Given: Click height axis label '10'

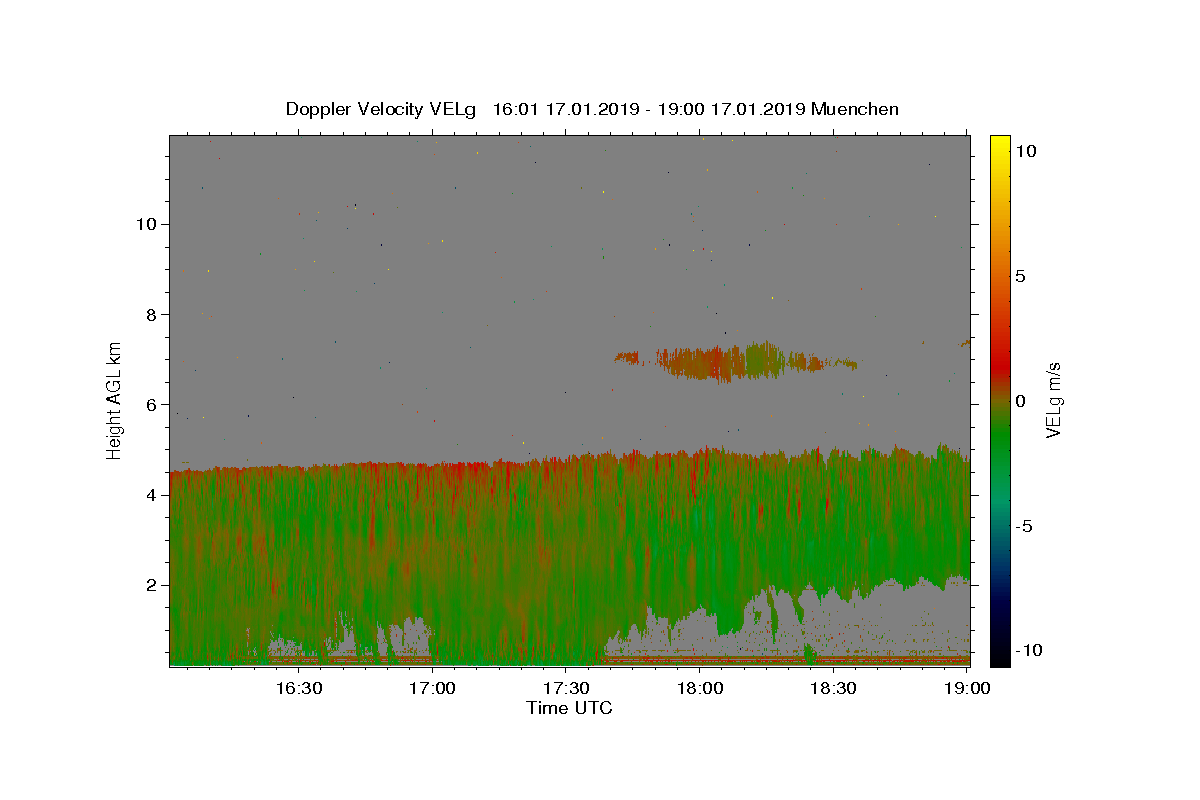Looking at the screenshot, I should (x=145, y=224).
